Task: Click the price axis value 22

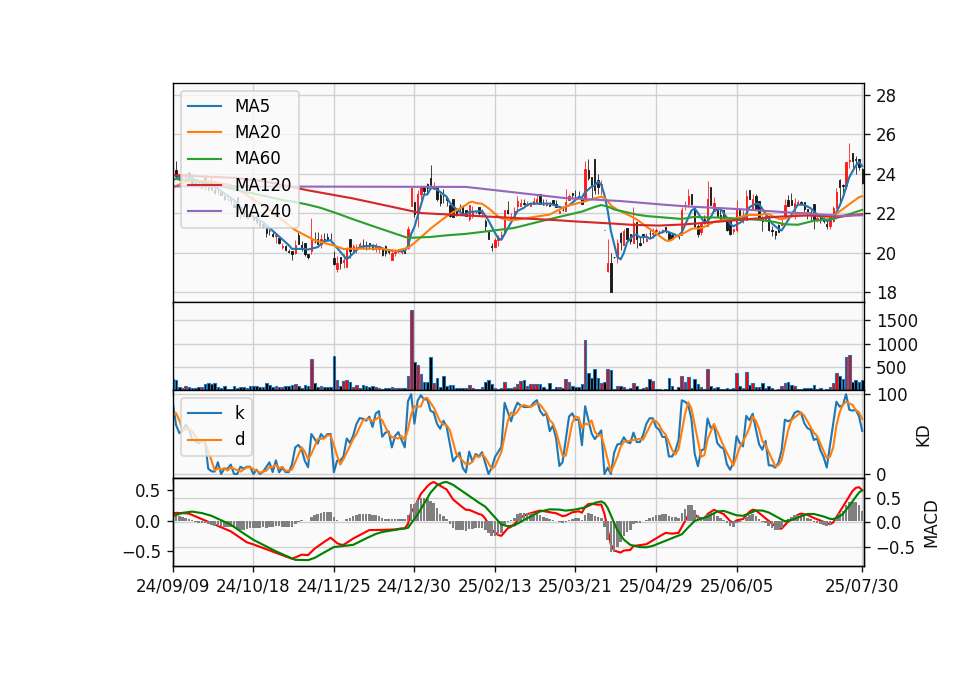Action: click(x=886, y=214)
